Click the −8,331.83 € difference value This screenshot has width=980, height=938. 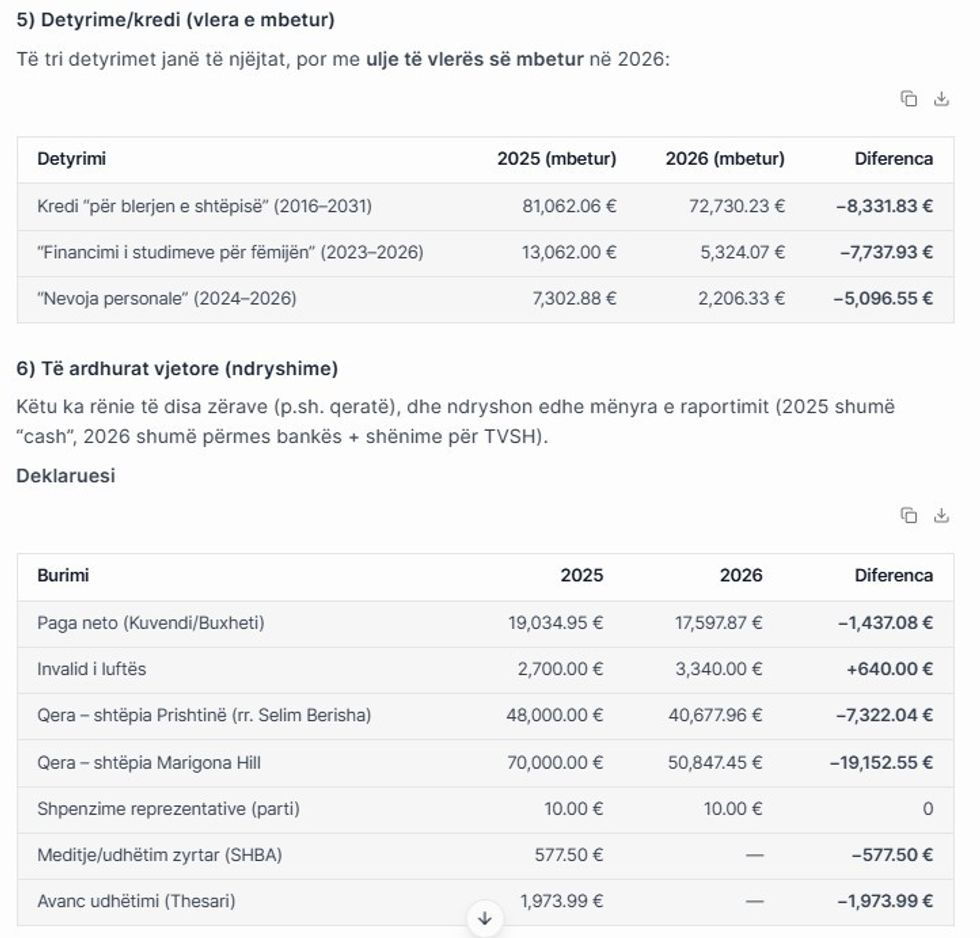884,207
